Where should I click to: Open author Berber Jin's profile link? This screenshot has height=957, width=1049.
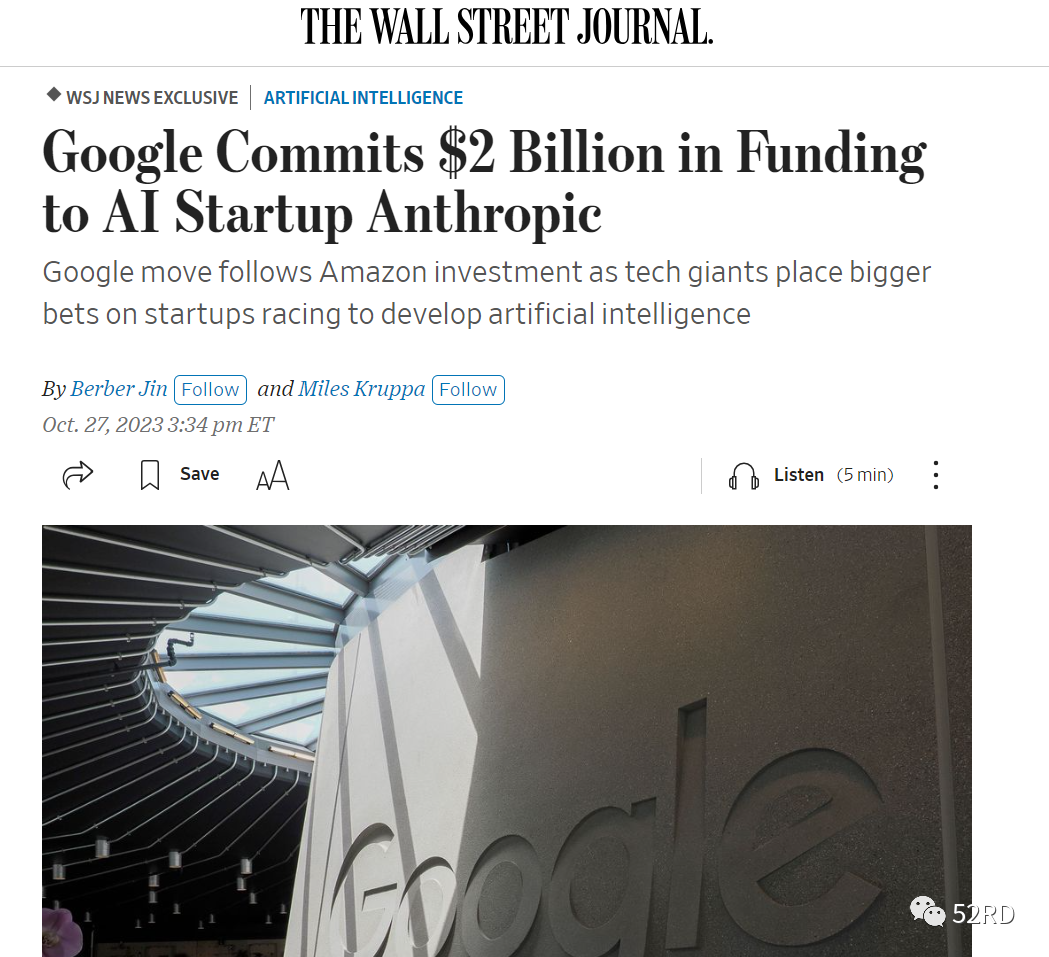pyautogui.click(x=119, y=389)
